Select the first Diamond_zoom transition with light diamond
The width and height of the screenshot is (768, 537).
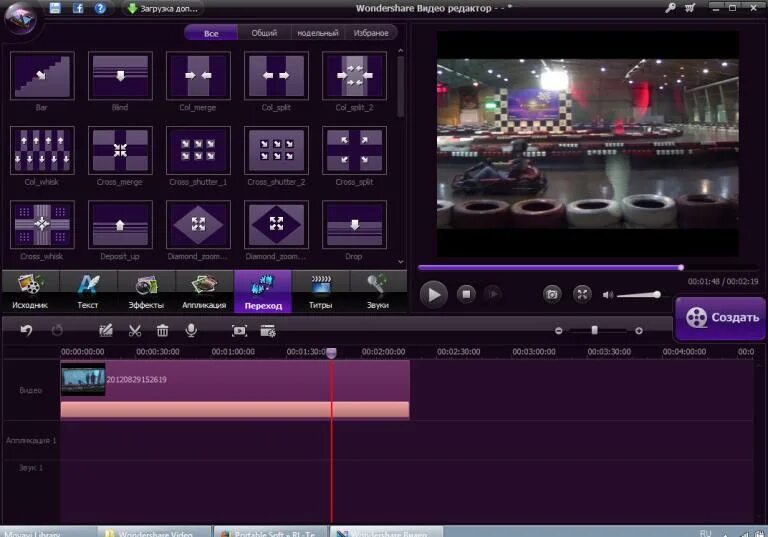tap(198, 225)
